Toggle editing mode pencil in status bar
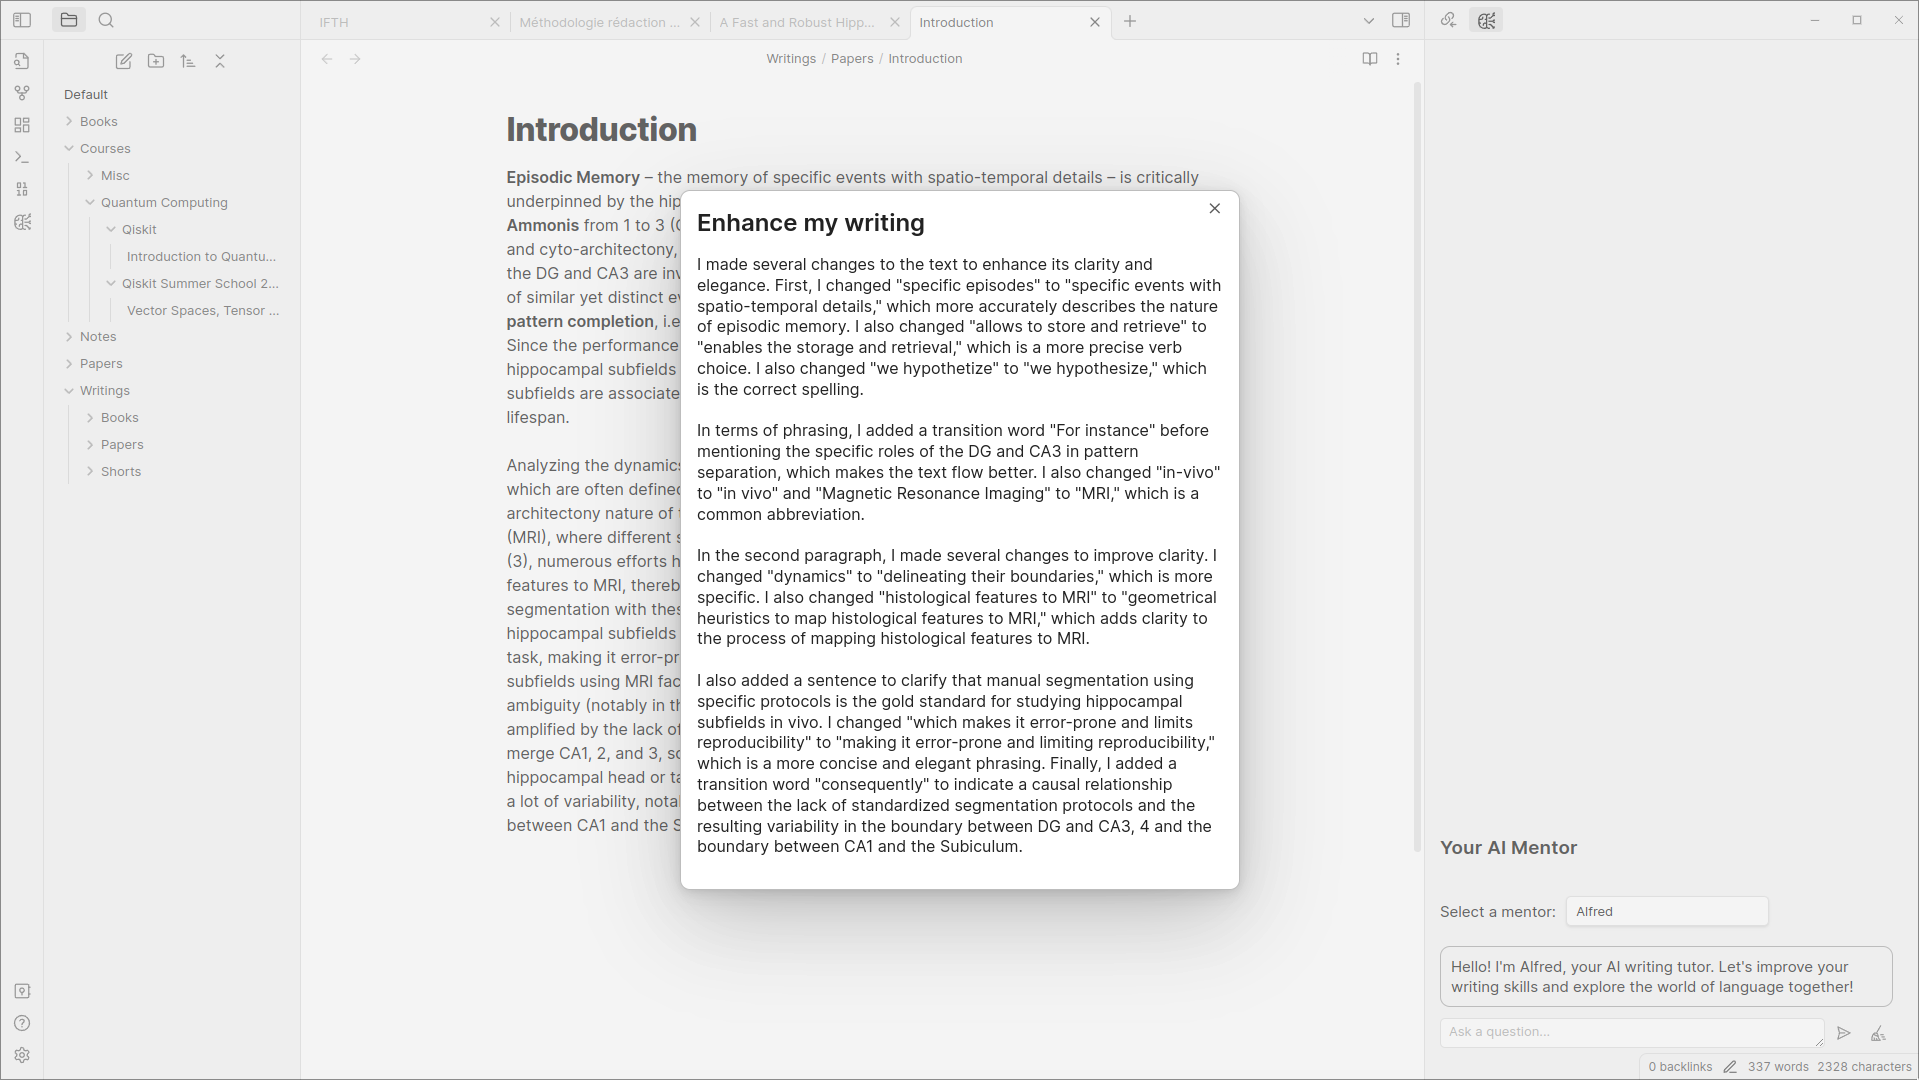 [1730, 1067]
